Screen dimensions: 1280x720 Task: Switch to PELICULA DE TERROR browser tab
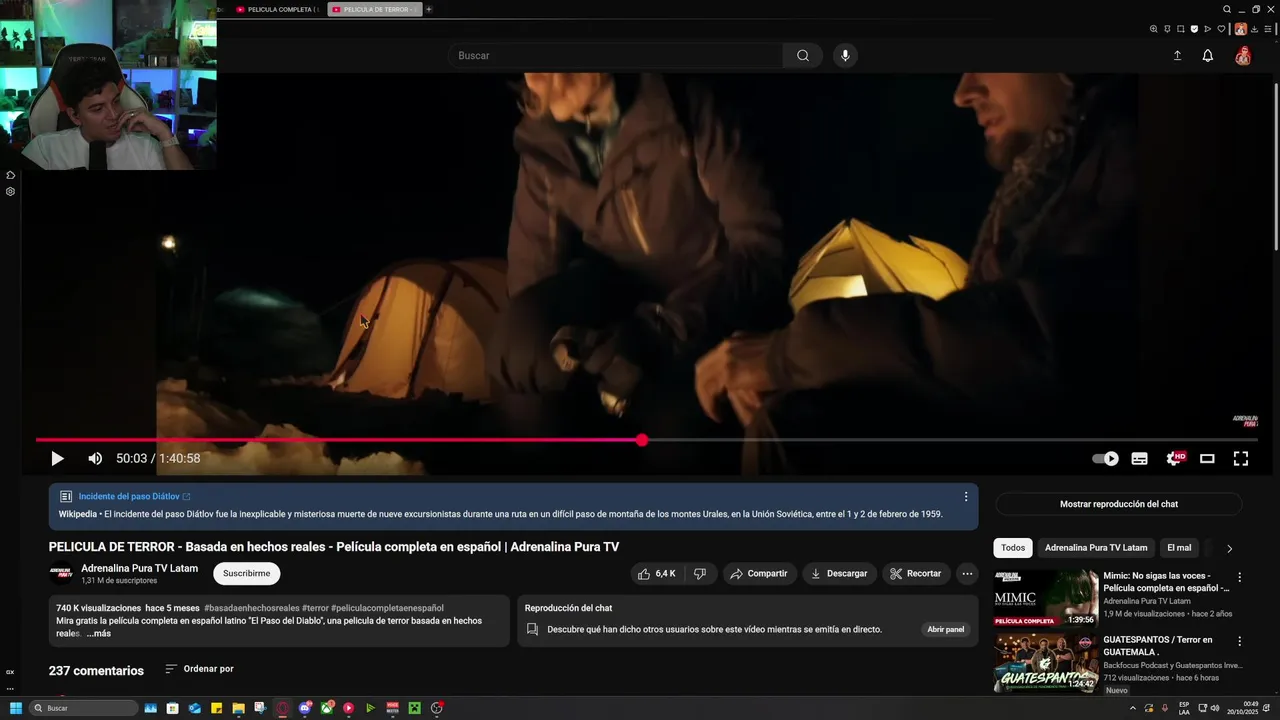pos(373,9)
